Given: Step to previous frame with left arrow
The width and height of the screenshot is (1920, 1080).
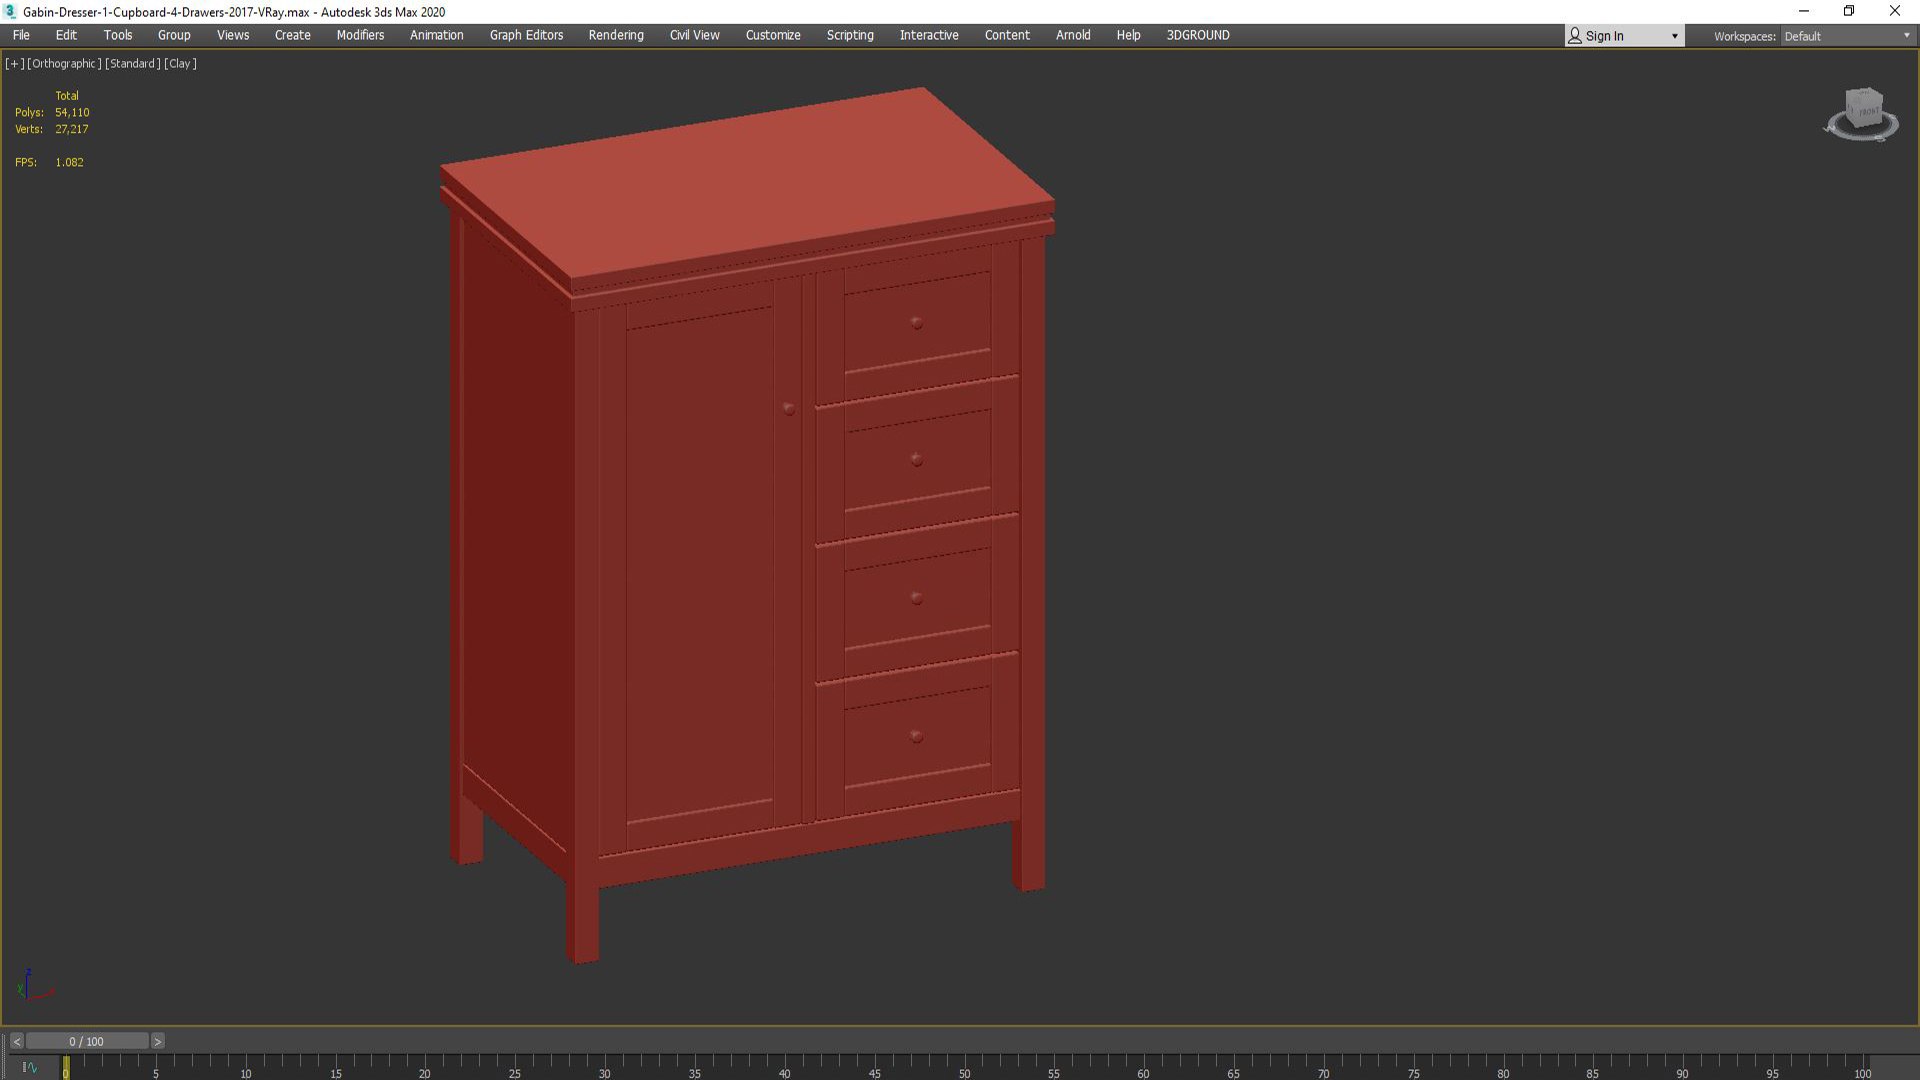Looking at the screenshot, I should tap(16, 1041).
